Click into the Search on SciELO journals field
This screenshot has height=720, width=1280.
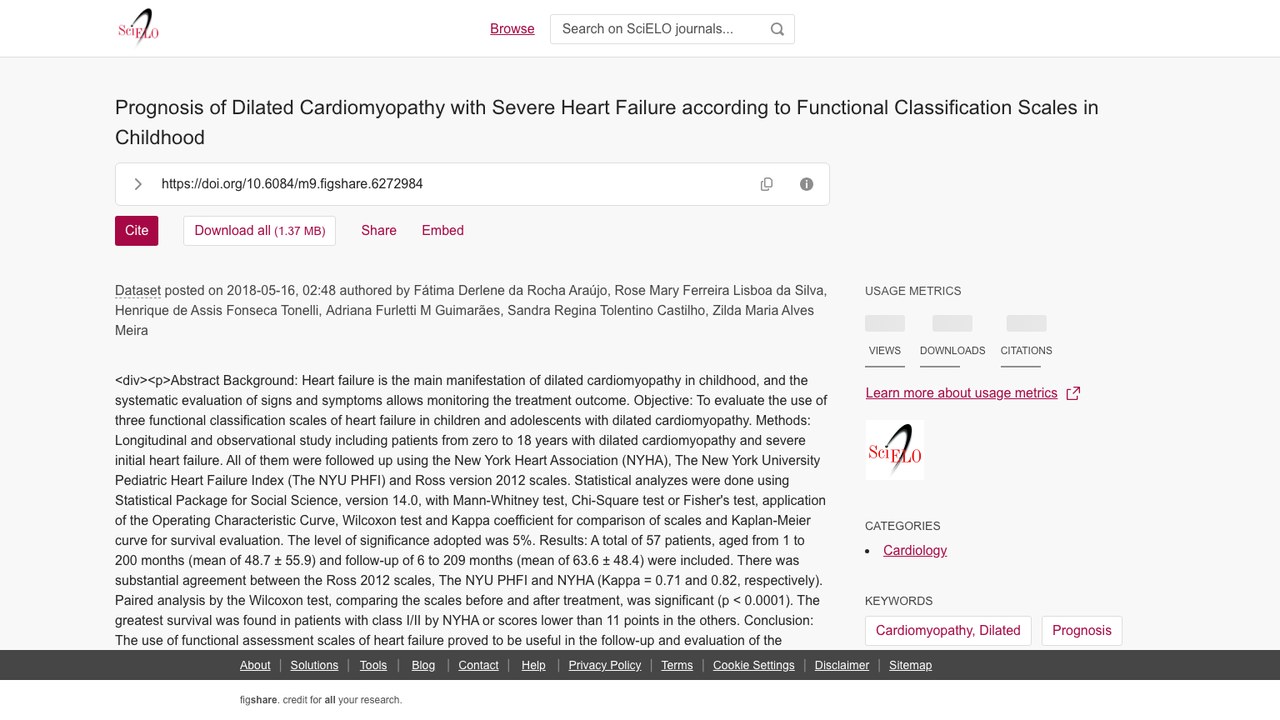659,29
